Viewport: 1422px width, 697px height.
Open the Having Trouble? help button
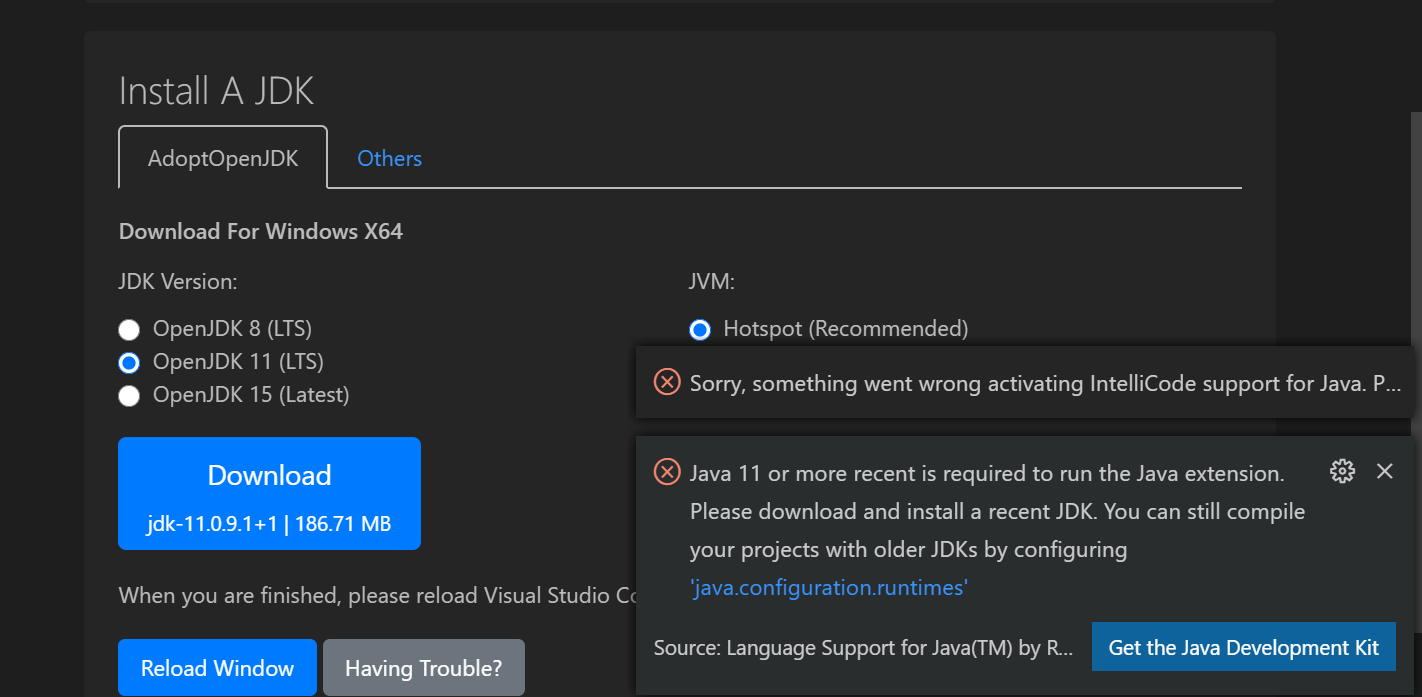pos(423,668)
